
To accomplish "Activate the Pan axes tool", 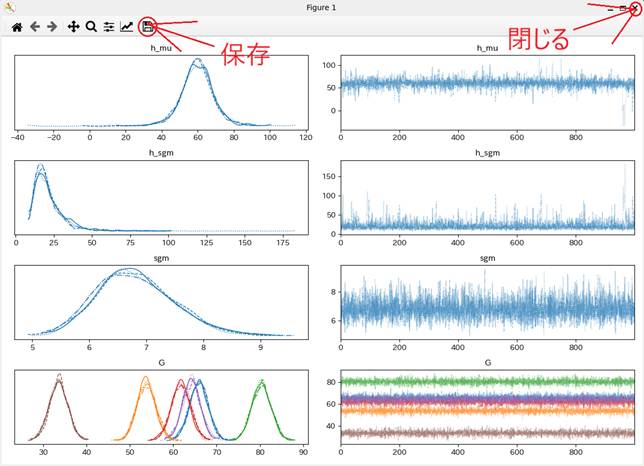I will (x=73, y=28).
